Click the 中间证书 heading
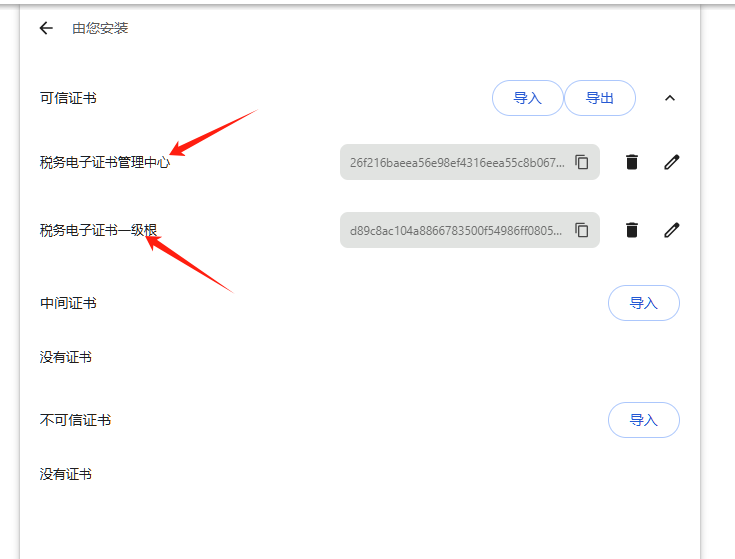Viewport: 735px width, 559px height. [68, 303]
